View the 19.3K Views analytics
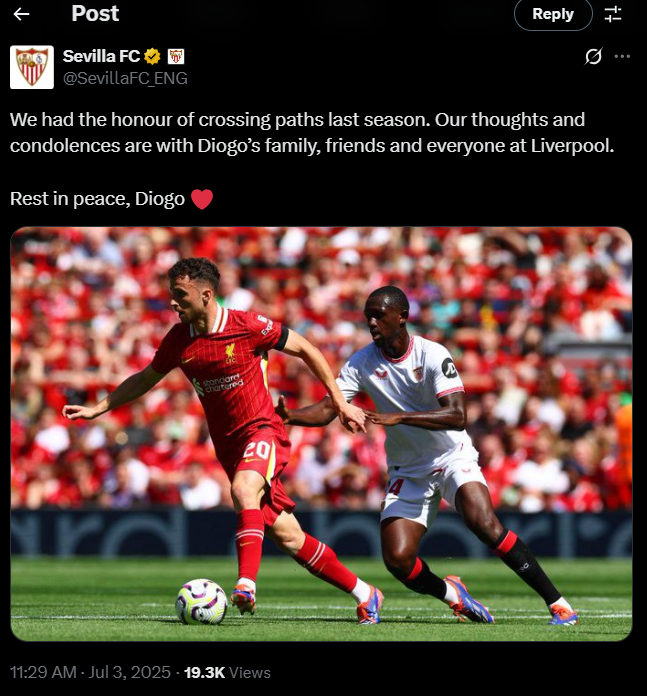 227,672
